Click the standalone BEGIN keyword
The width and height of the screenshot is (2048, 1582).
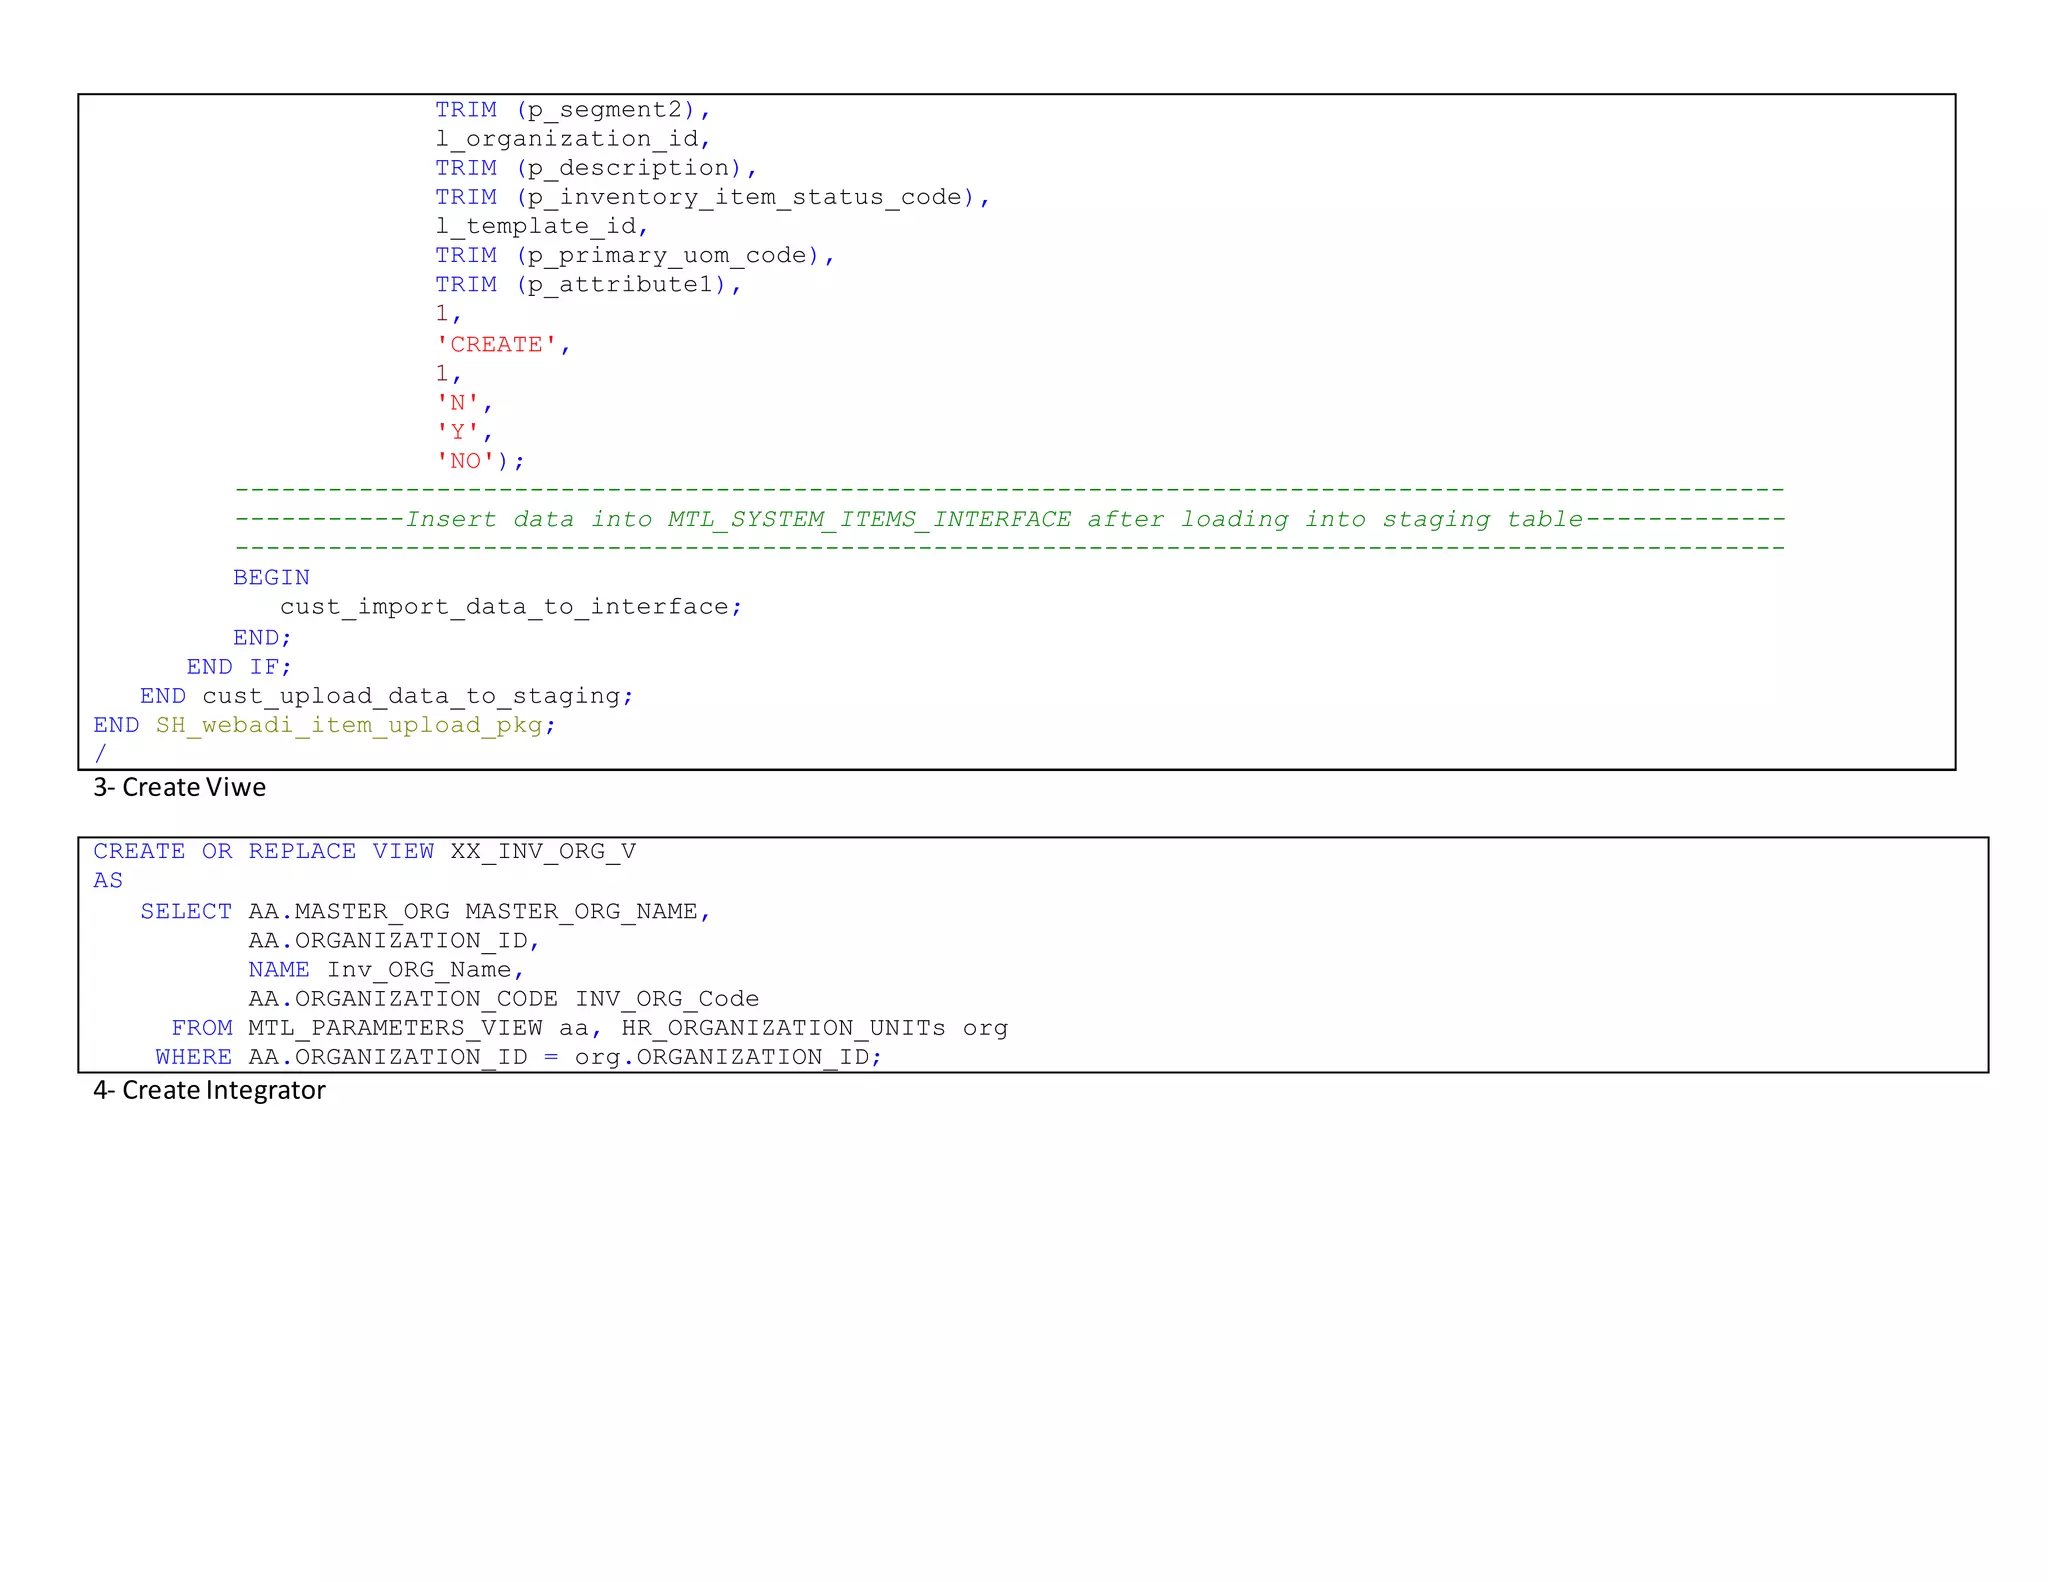coord(271,578)
